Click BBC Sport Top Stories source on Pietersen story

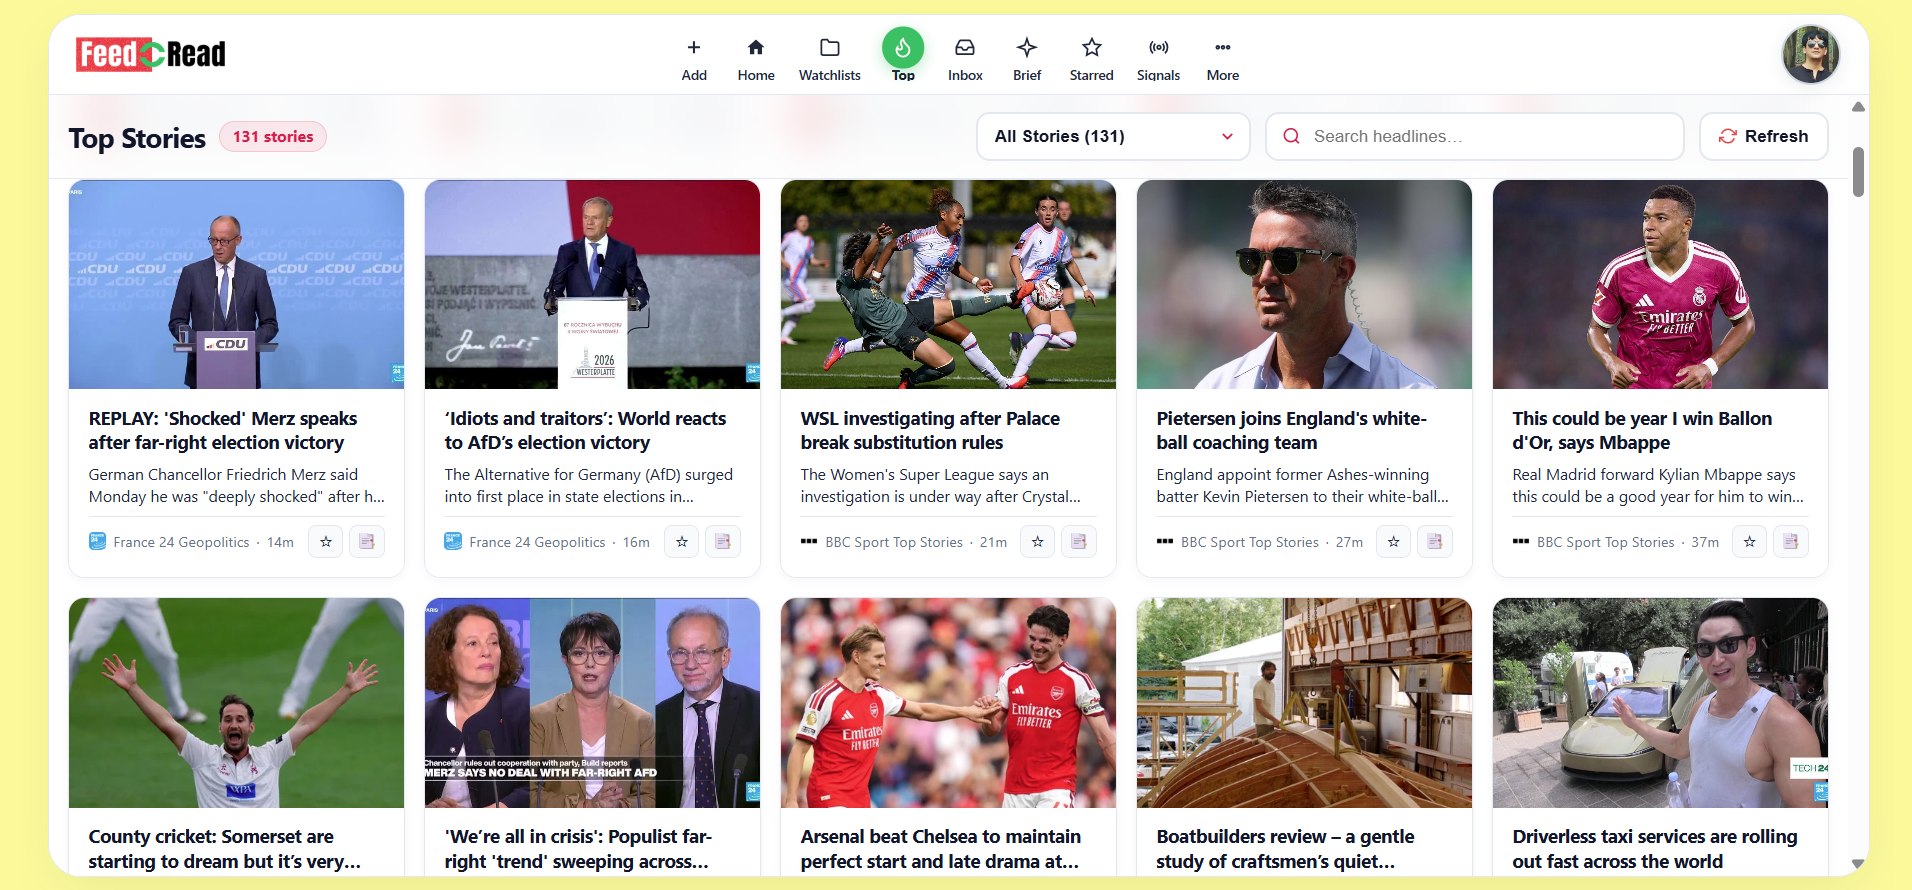[1249, 542]
